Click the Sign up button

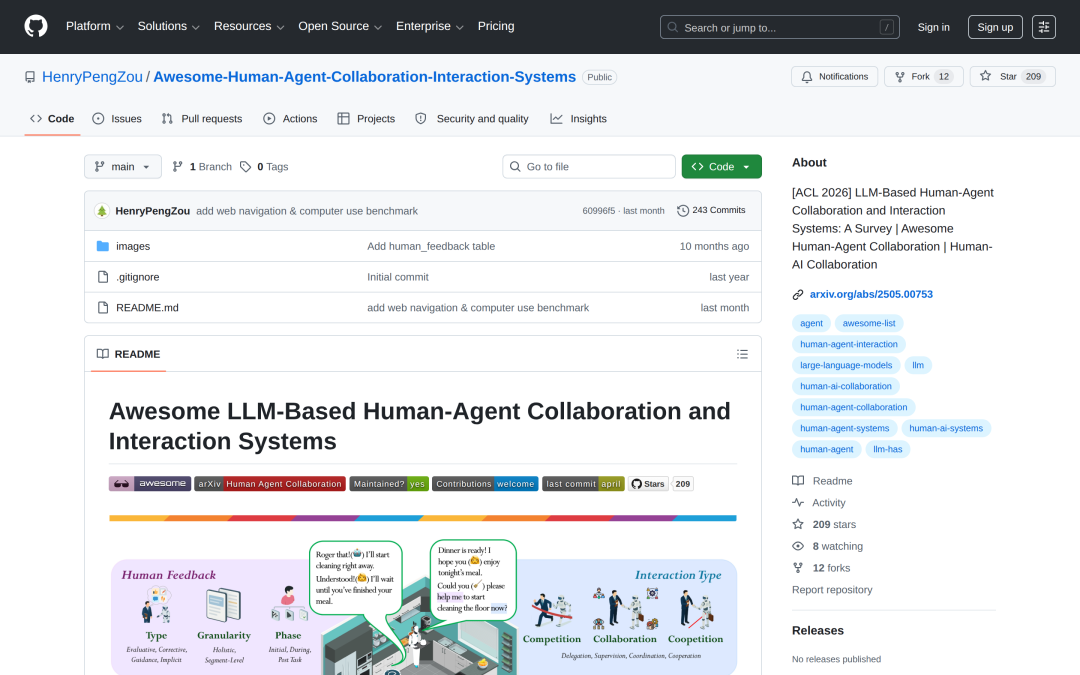pos(995,27)
